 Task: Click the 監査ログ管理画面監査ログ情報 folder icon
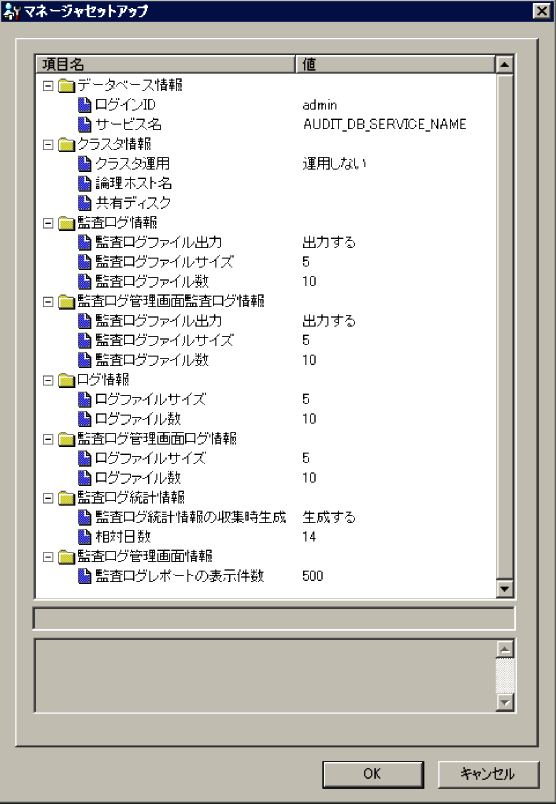pos(67,302)
